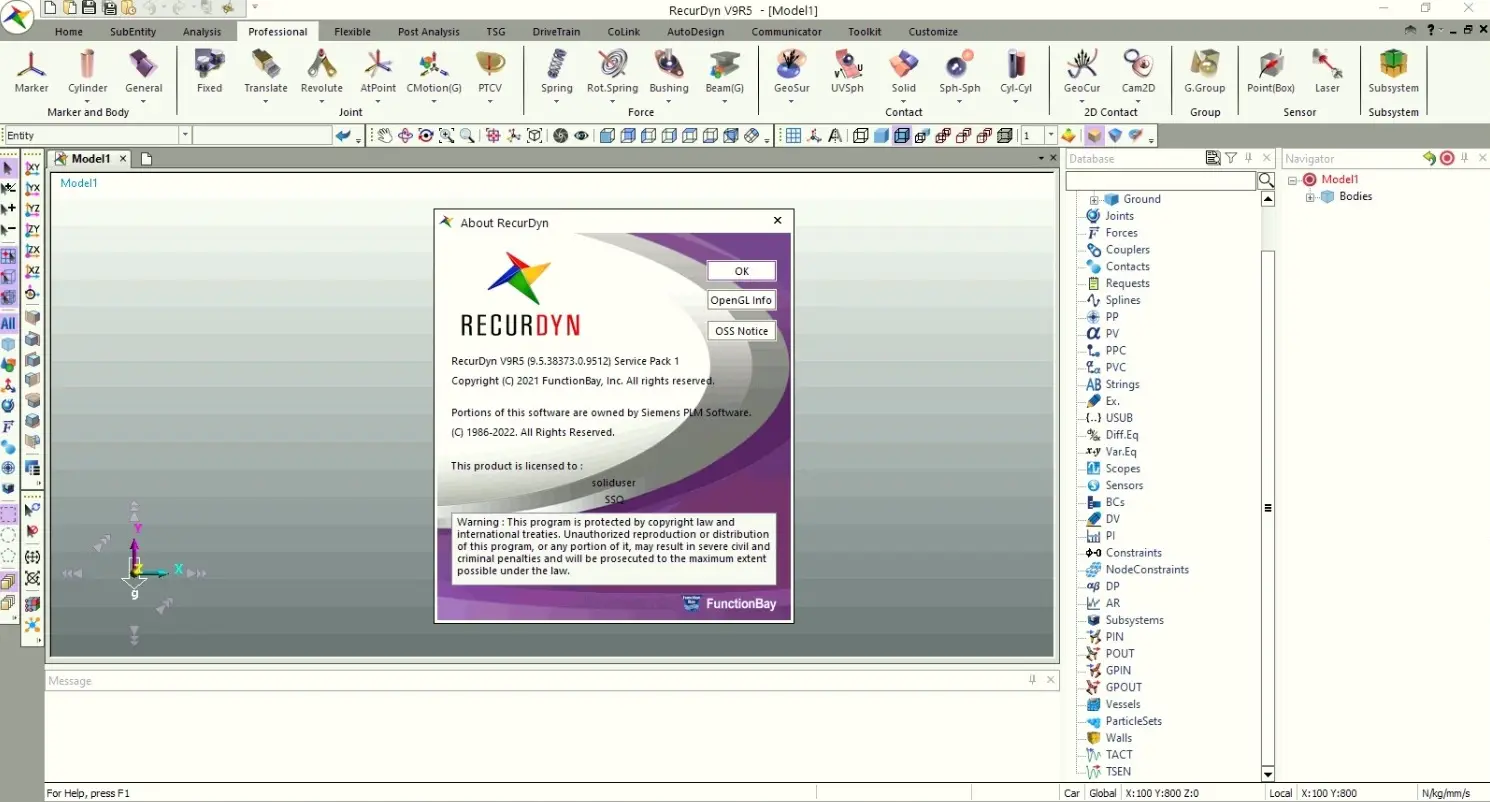
Task: Click the command input field in toolbar
Action: [x=262, y=135]
